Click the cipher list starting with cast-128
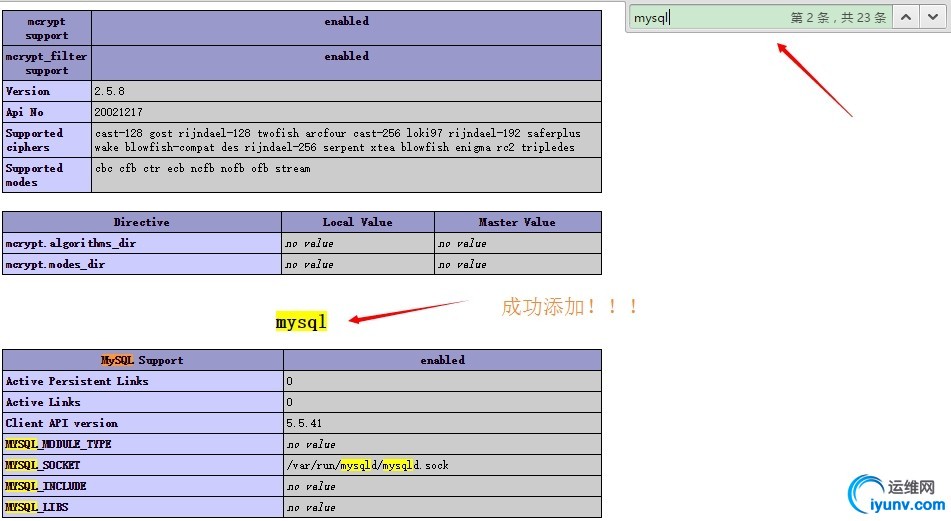The width and height of the screenshot is (951, 521). pyautogui.click(x=338, y=140)
